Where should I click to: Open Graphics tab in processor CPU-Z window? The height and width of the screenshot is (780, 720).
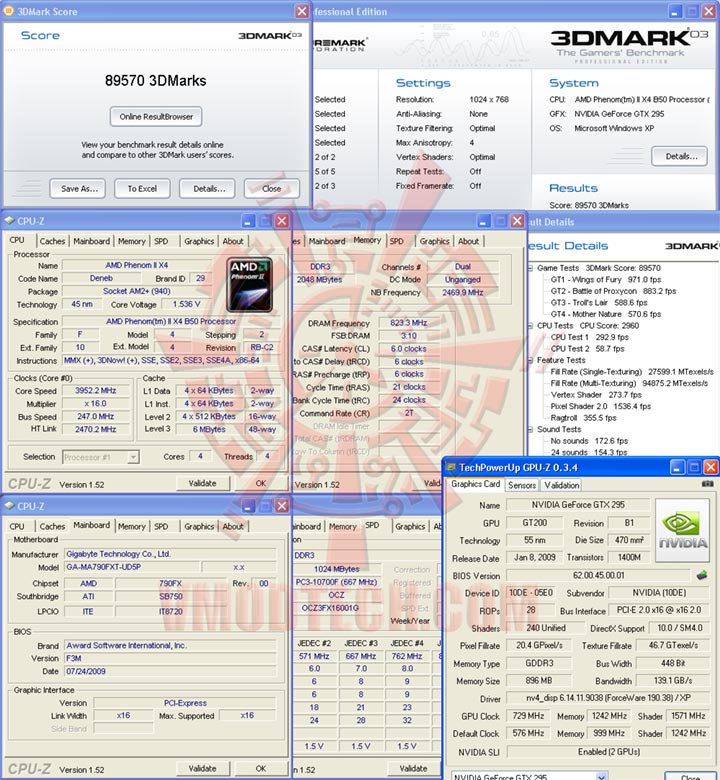199,241
